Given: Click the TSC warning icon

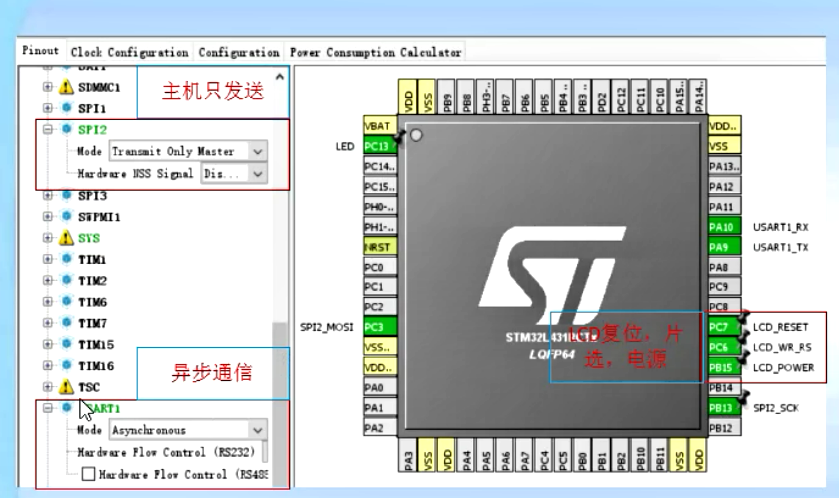Looking at the screenshot, I should 66,386.
